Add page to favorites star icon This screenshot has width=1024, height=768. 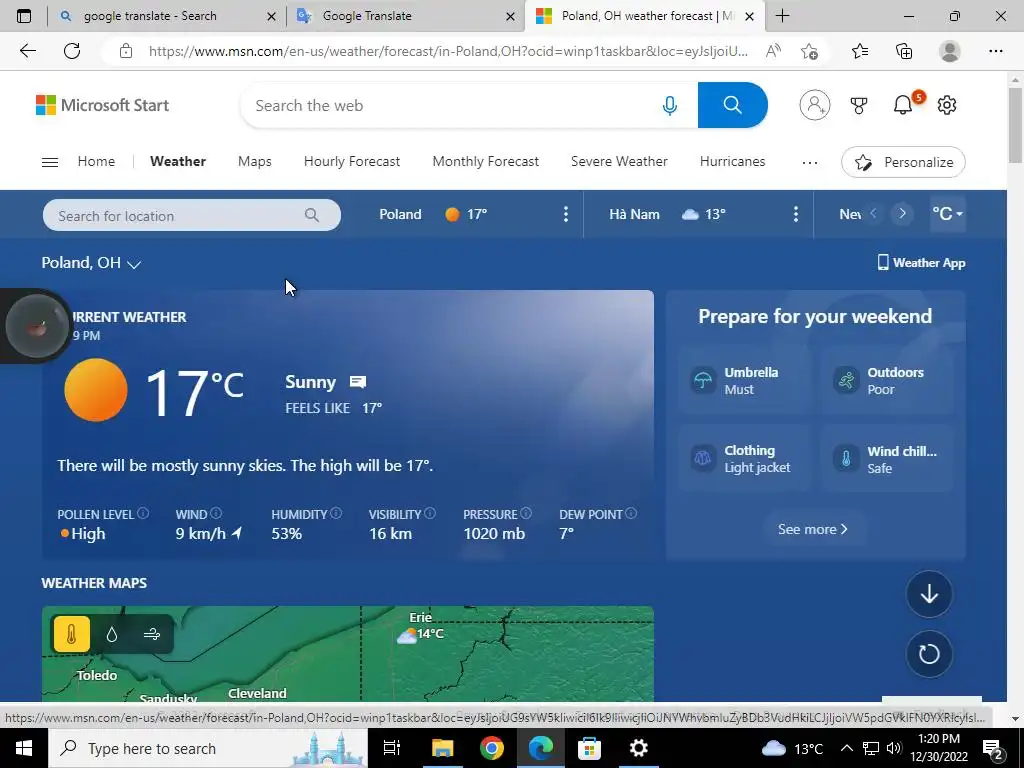(x=809, y=51)
